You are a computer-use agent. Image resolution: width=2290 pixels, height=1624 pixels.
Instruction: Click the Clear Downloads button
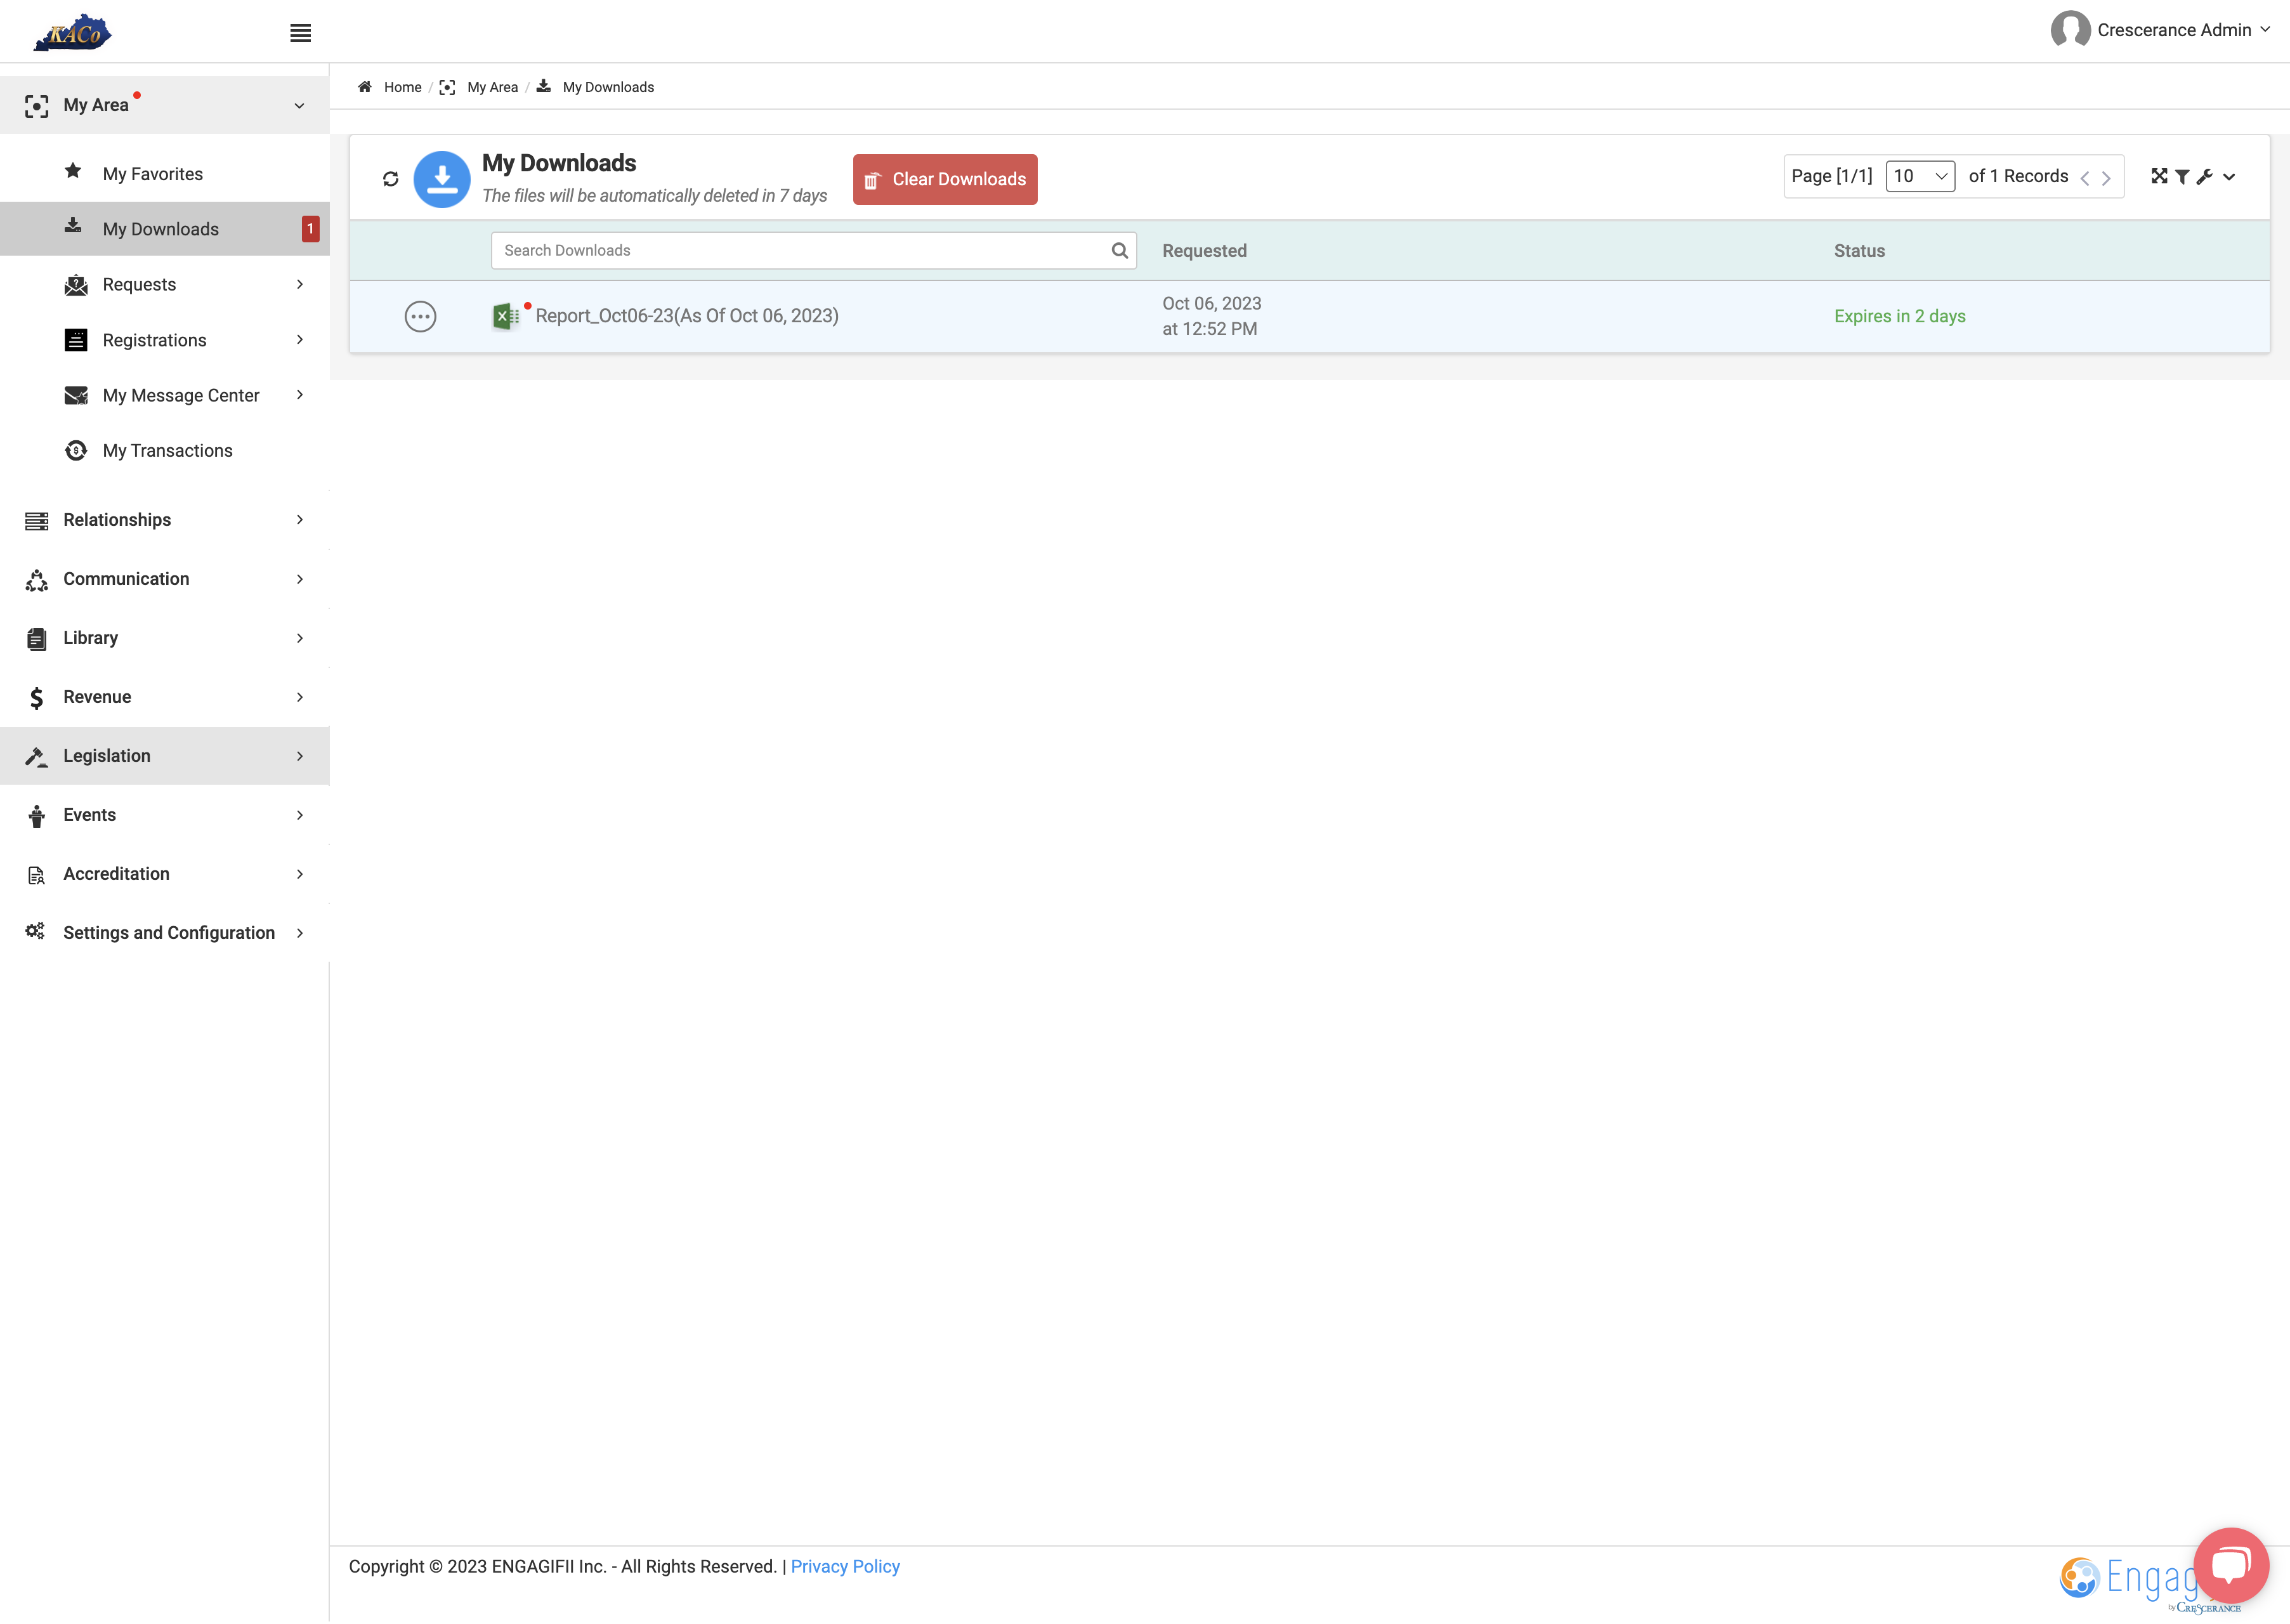(x=945, y=179)
